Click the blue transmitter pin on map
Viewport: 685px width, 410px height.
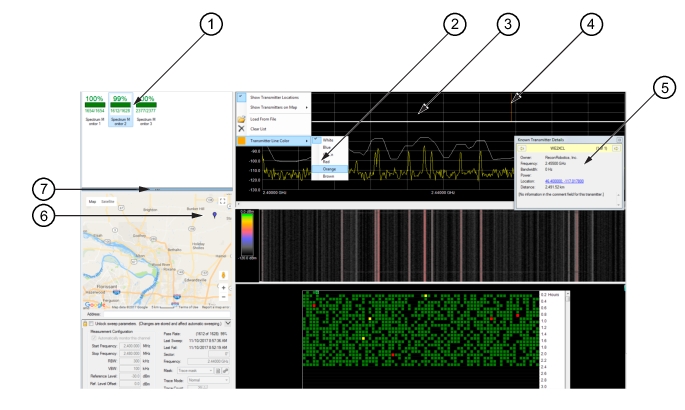[214, 214]
